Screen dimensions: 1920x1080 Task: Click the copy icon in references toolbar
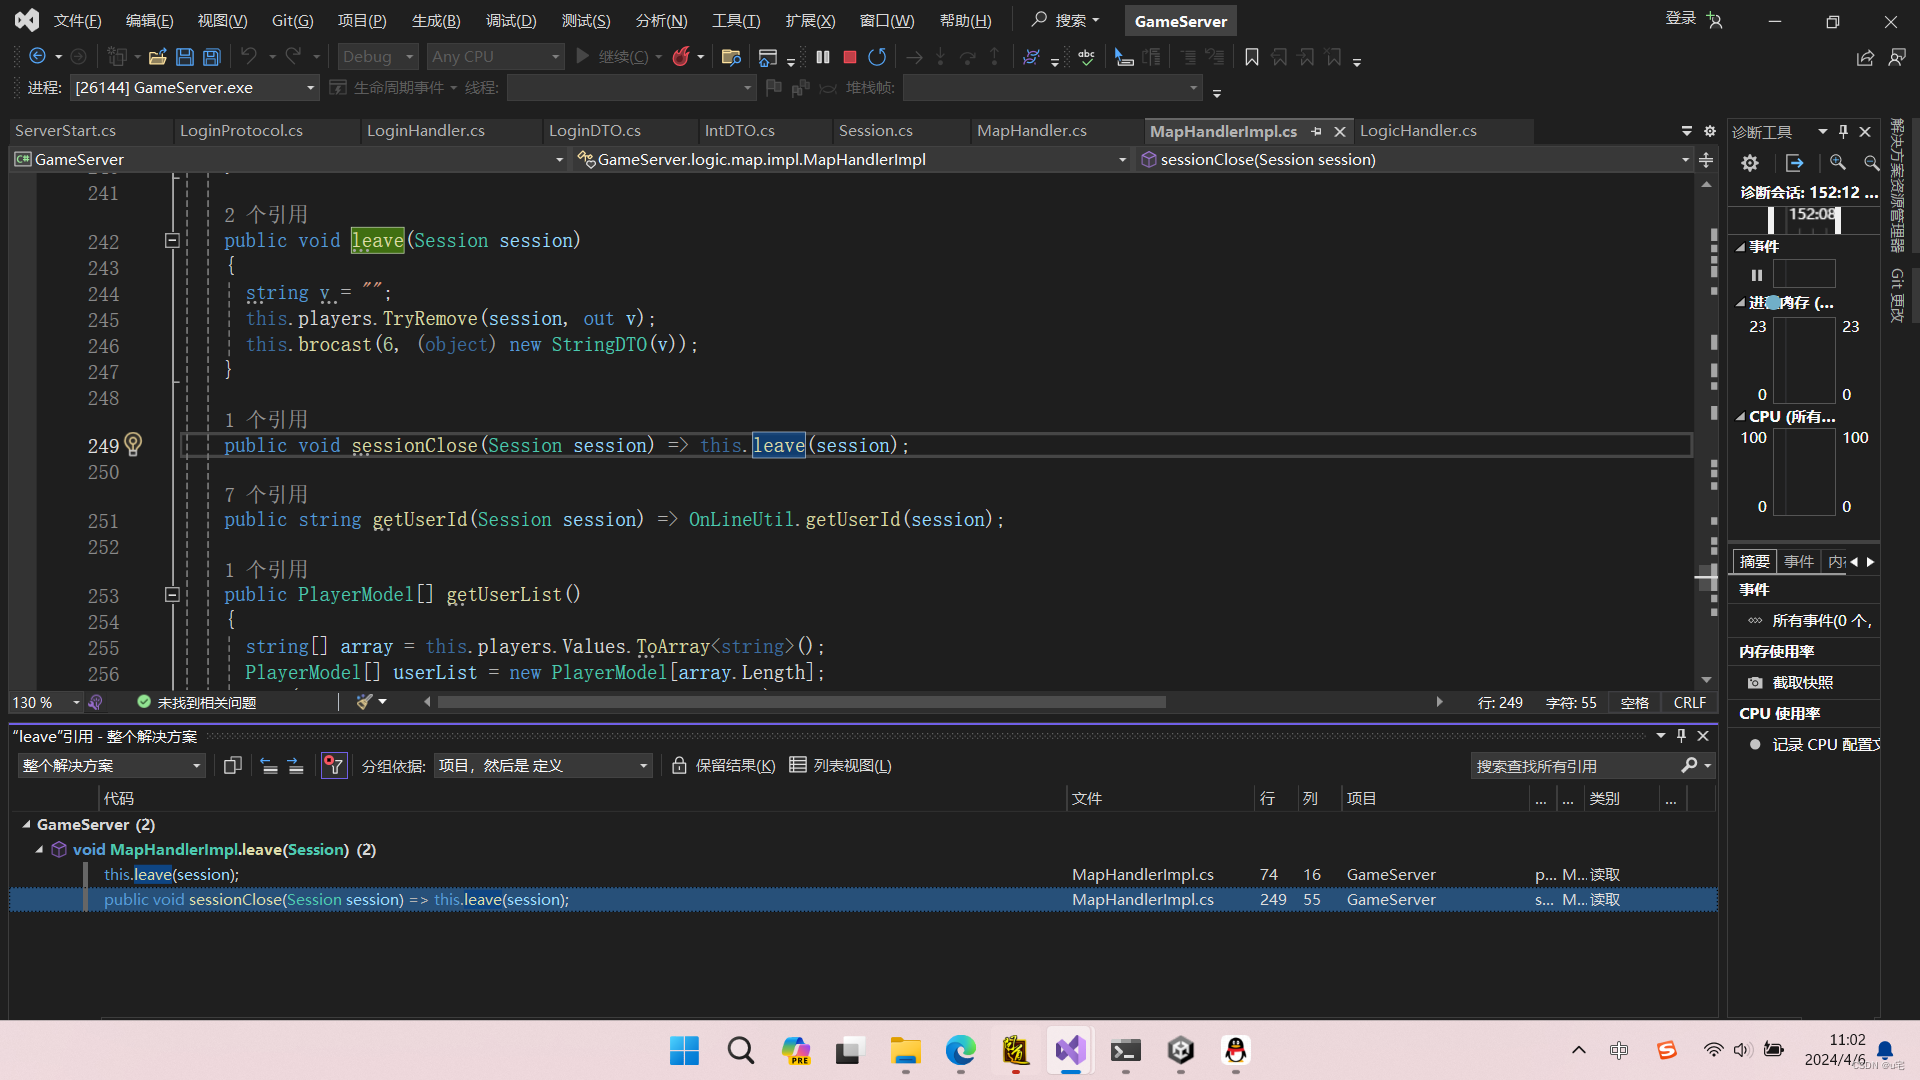[x=232, y=766]
